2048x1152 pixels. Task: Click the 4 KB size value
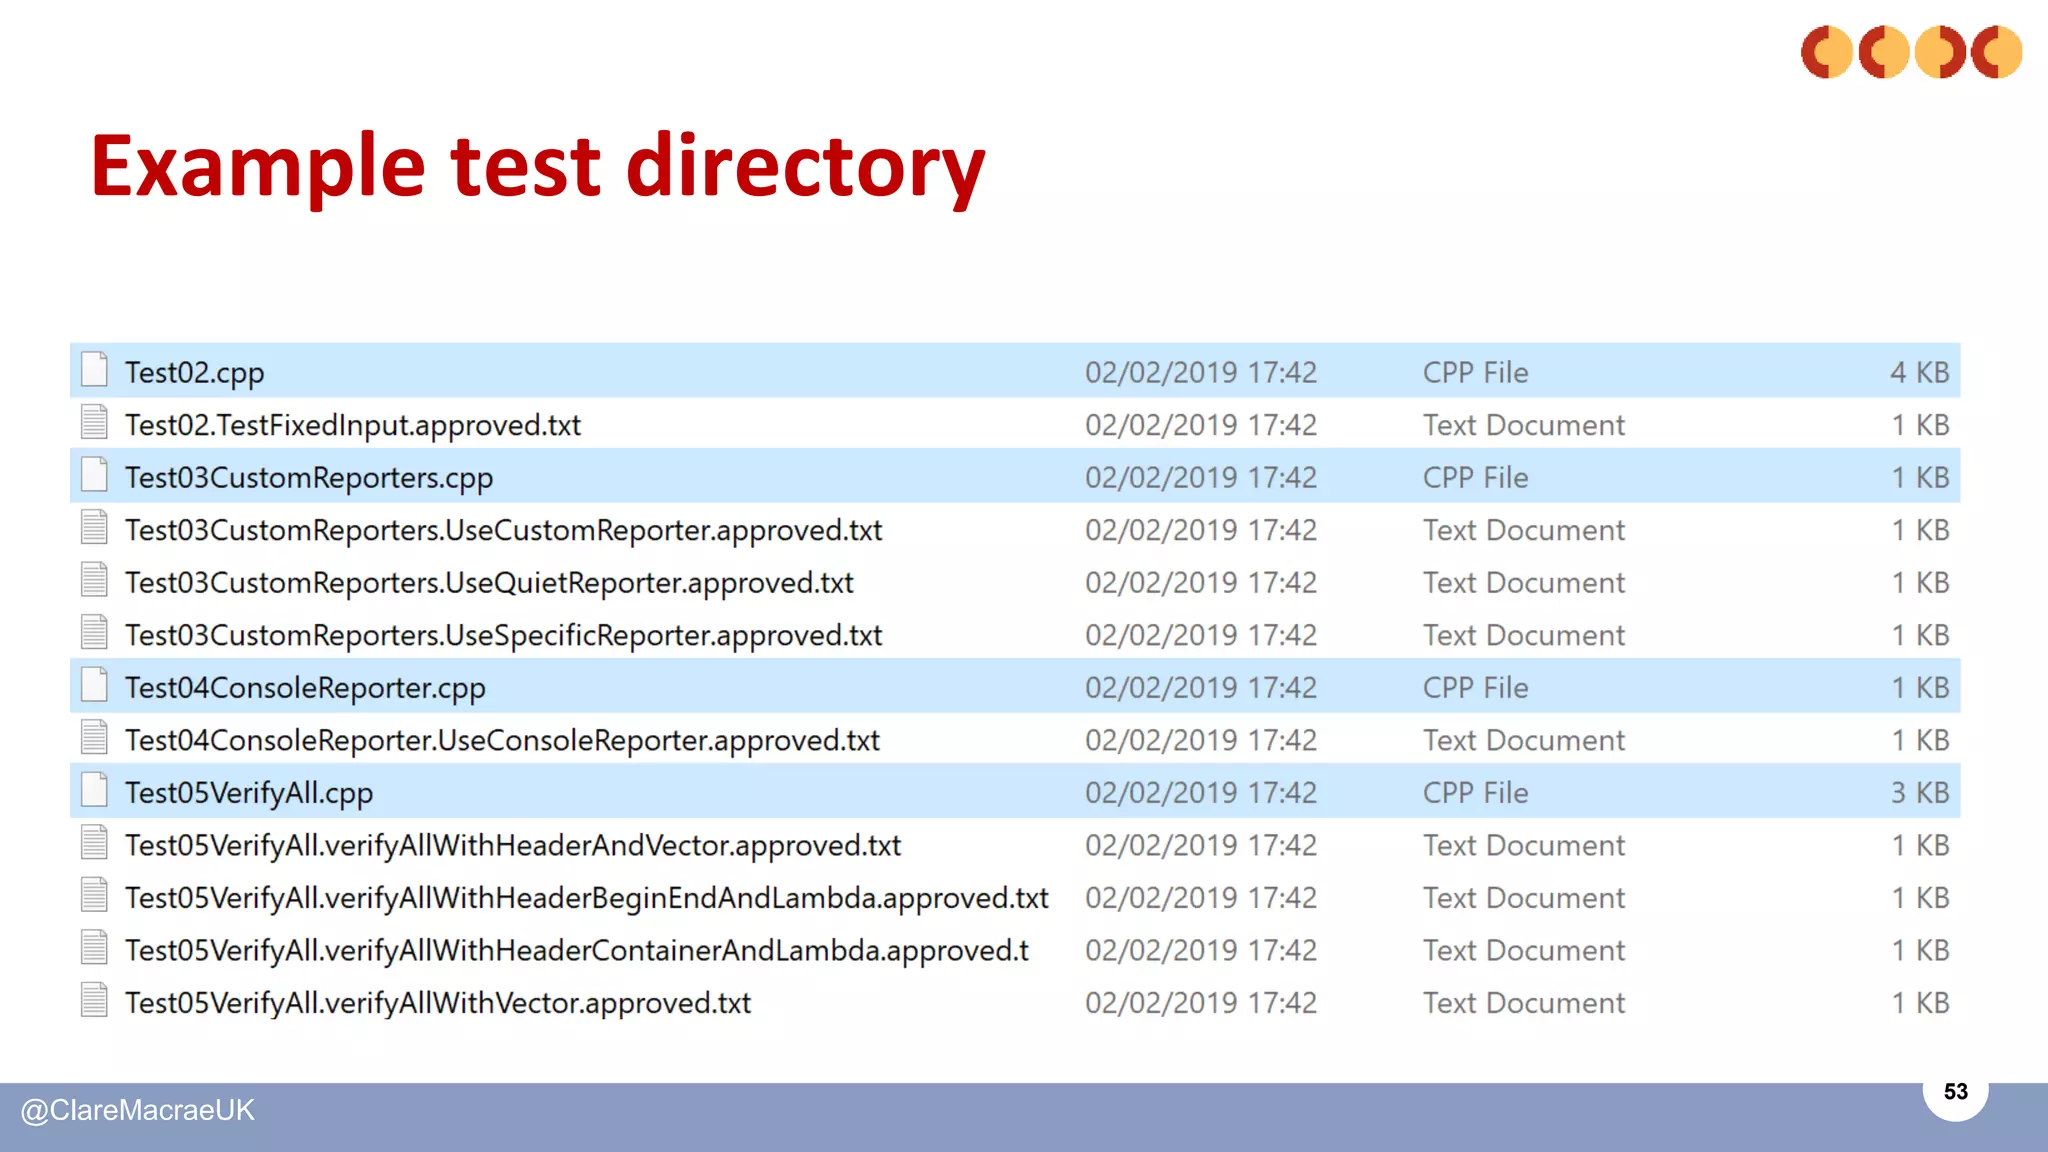[x=1920, y=372]
